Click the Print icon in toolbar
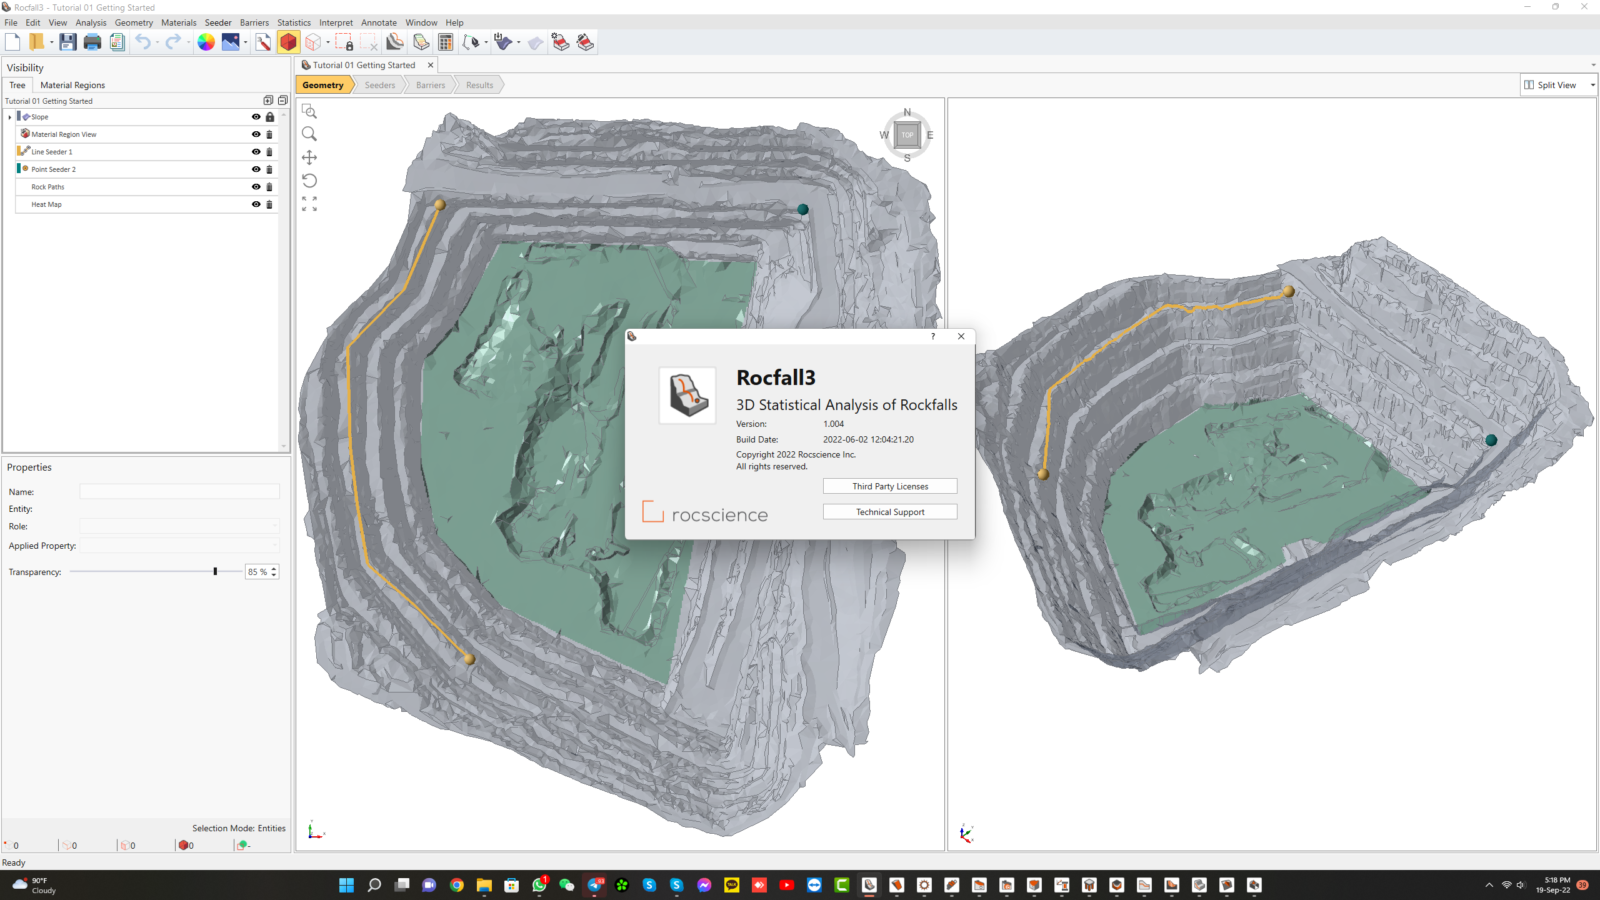 [x=92, y=42]
